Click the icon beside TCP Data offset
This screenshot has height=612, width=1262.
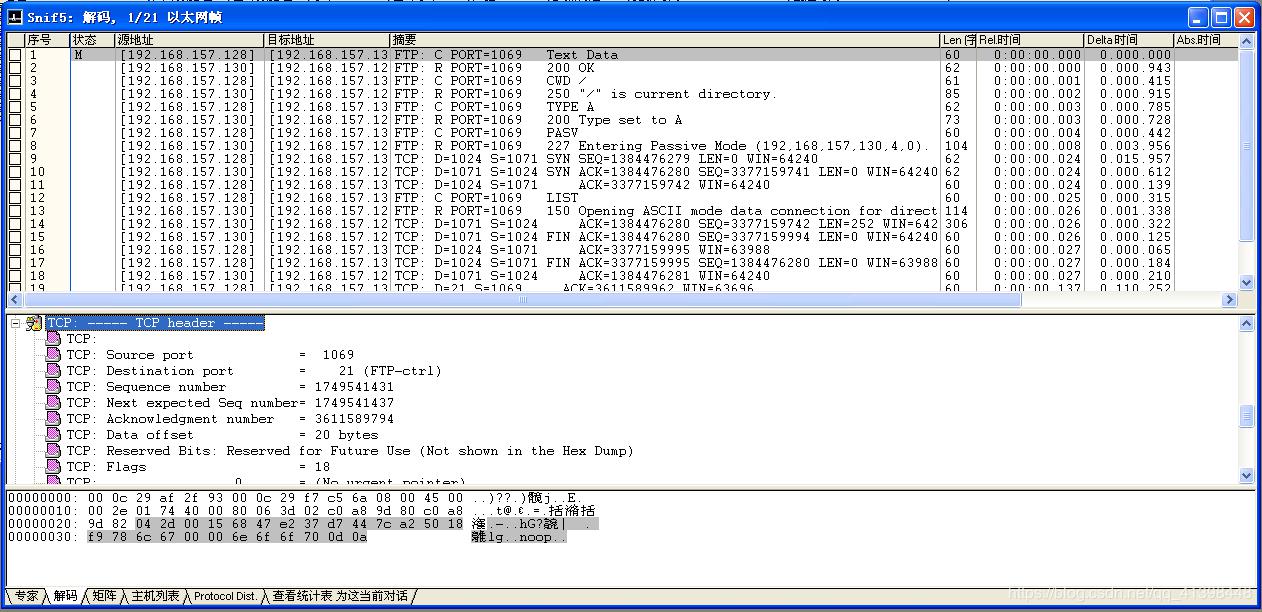[x=53, y=435]
